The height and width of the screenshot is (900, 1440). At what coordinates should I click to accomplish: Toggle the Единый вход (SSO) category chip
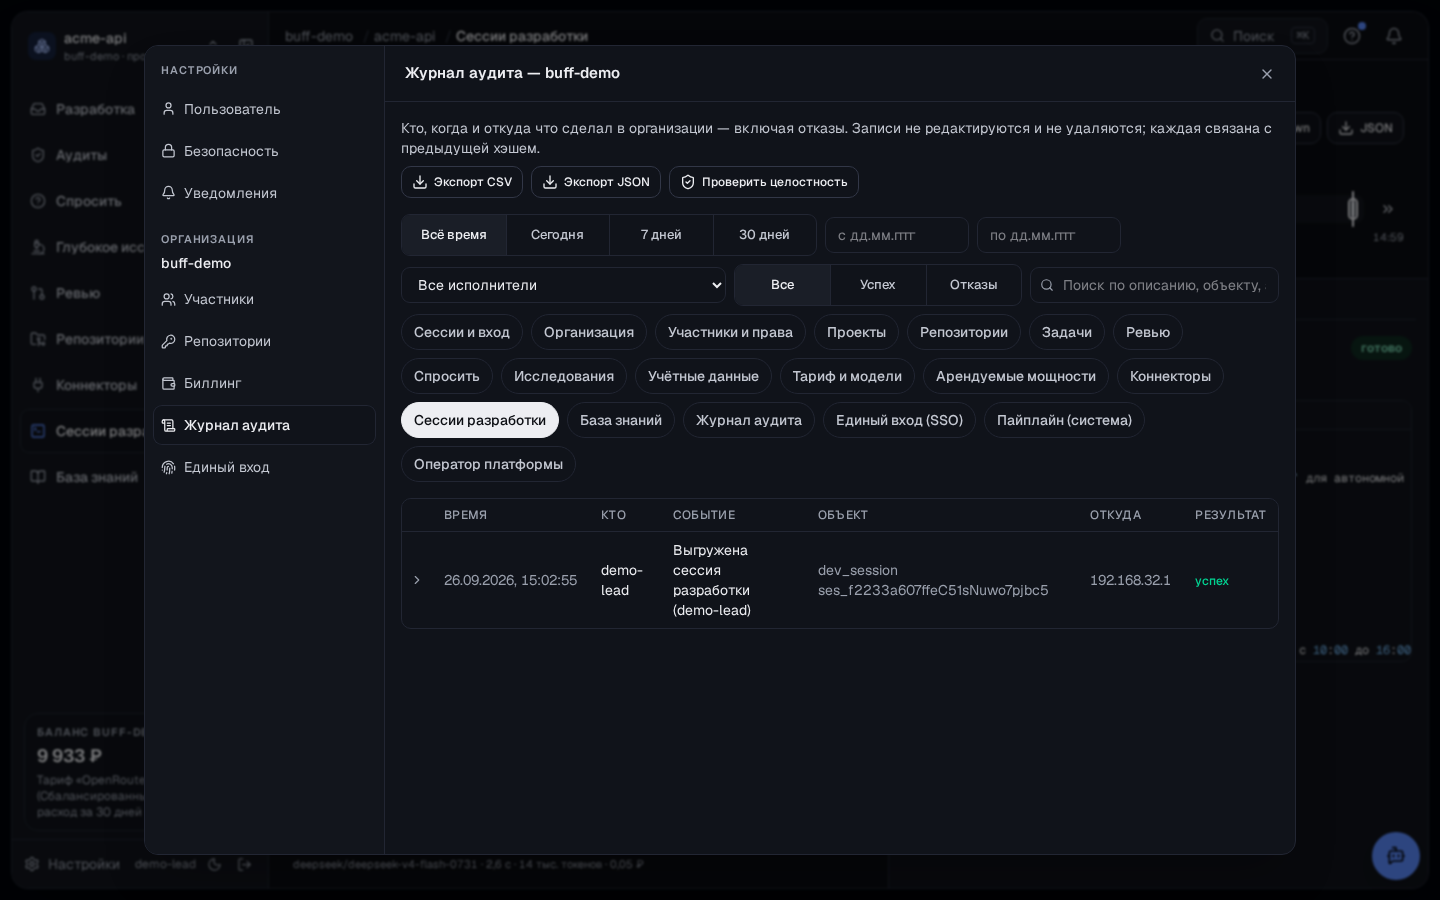click(x=899, y=420)
